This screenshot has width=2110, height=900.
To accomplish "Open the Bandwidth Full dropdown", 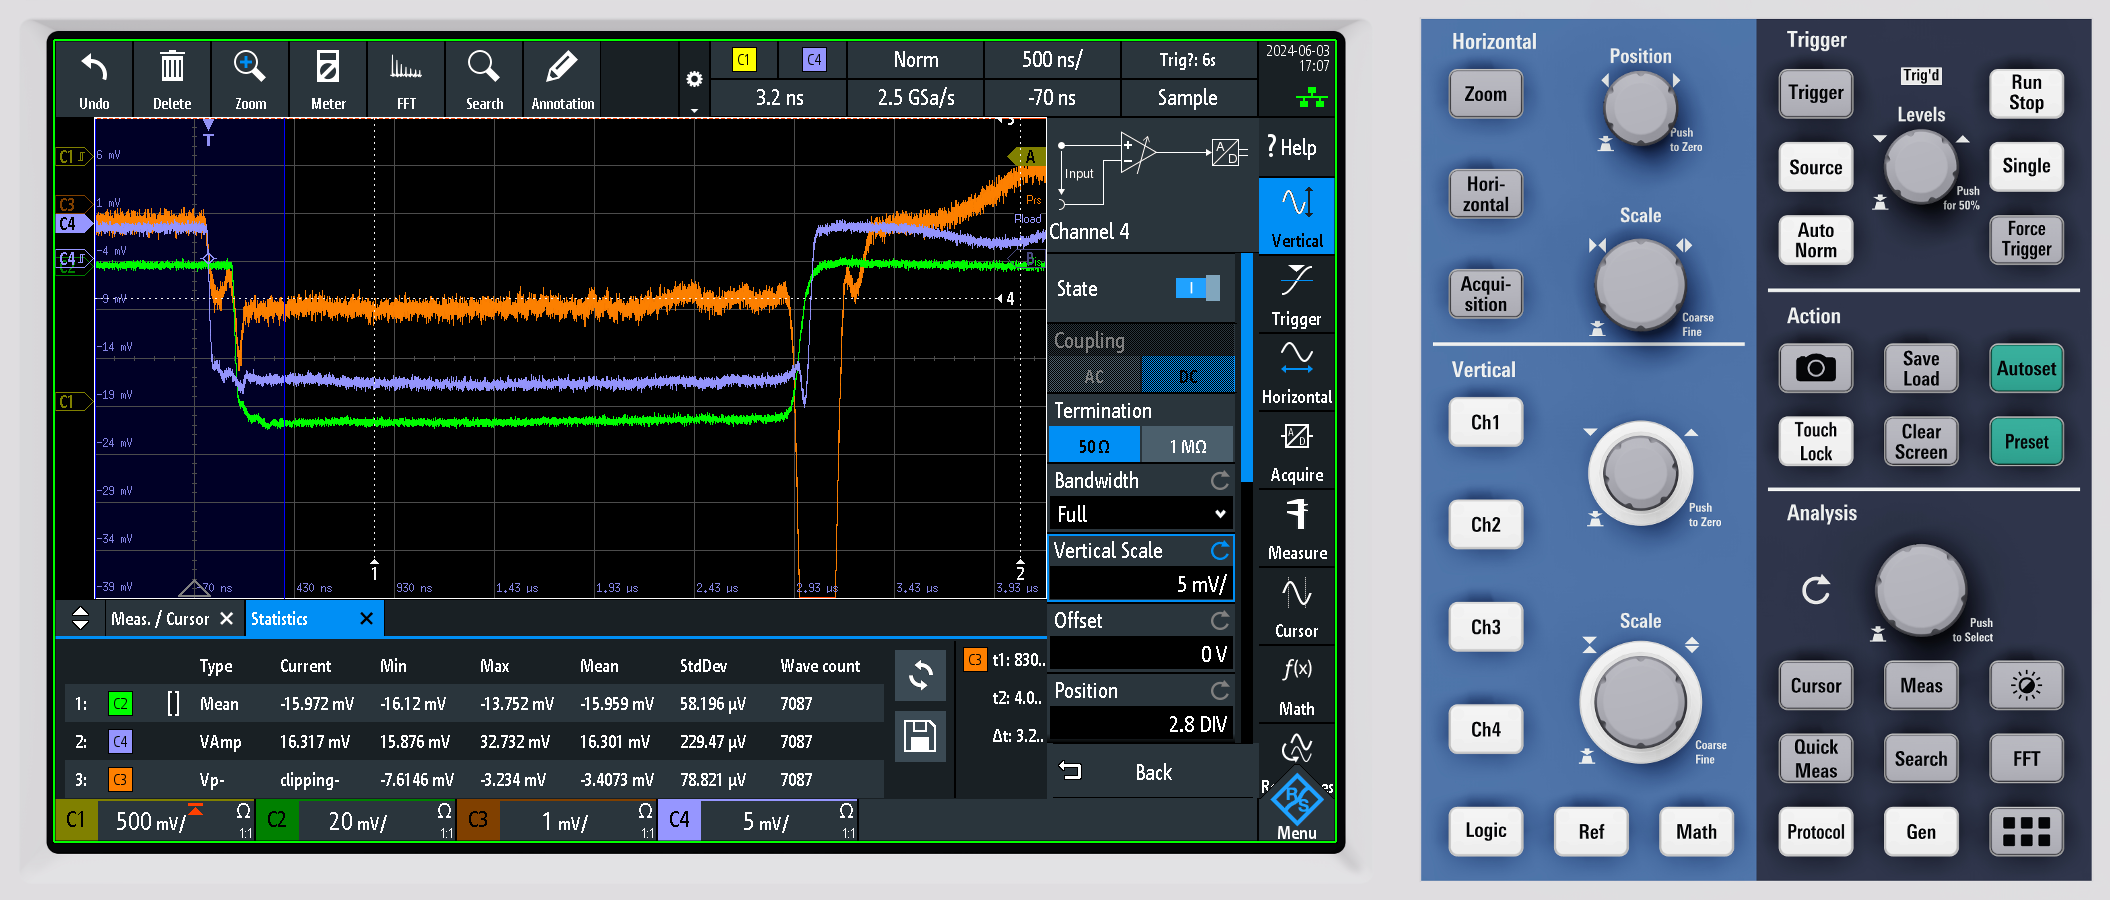I will pyautogui.click(x=1140, y=514).
